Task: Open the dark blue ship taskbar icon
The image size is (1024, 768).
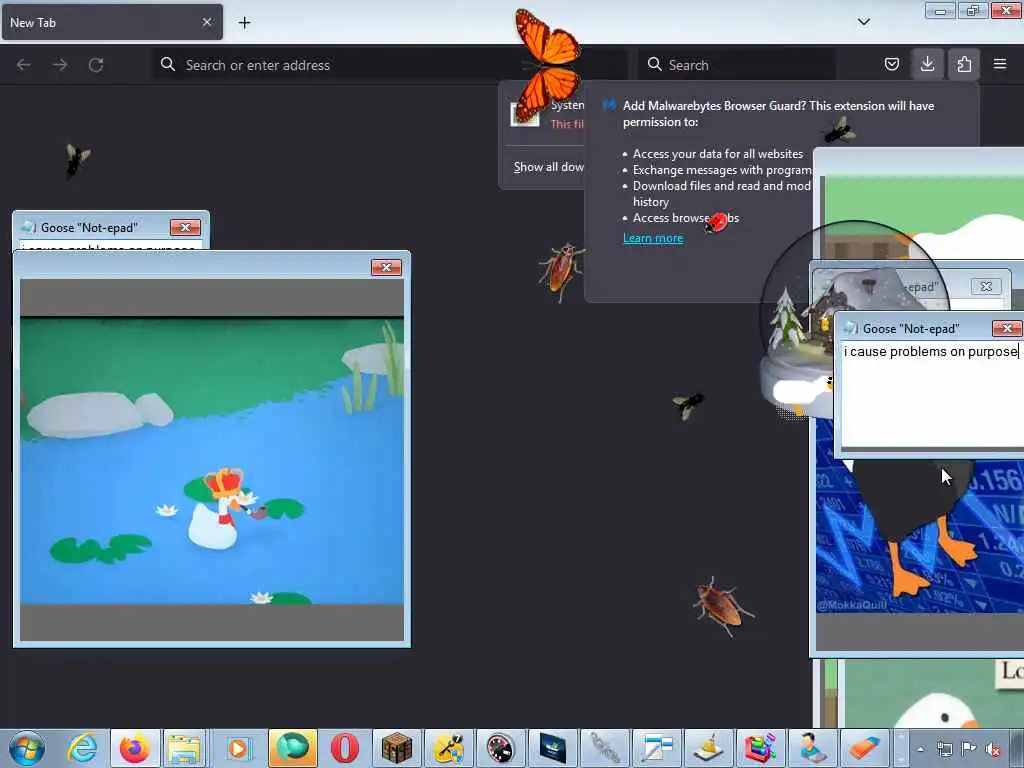Action: (552, 748)
